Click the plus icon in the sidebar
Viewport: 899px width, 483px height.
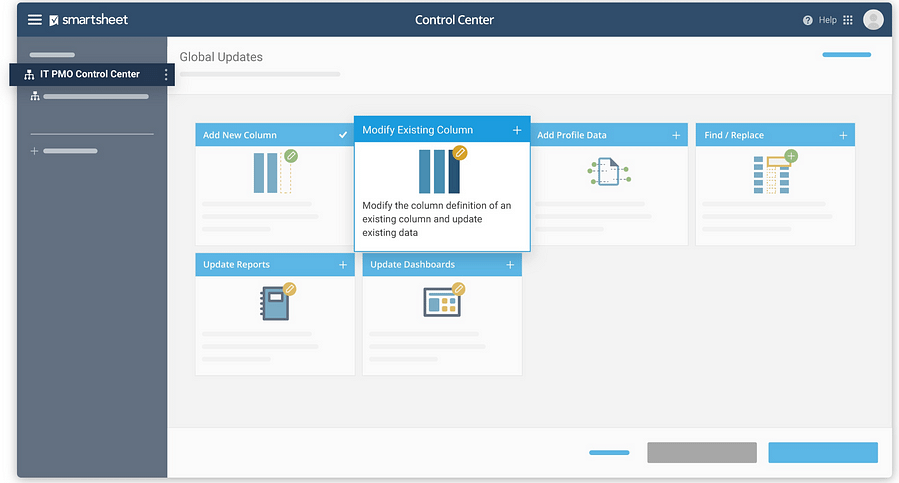(34, 151)
